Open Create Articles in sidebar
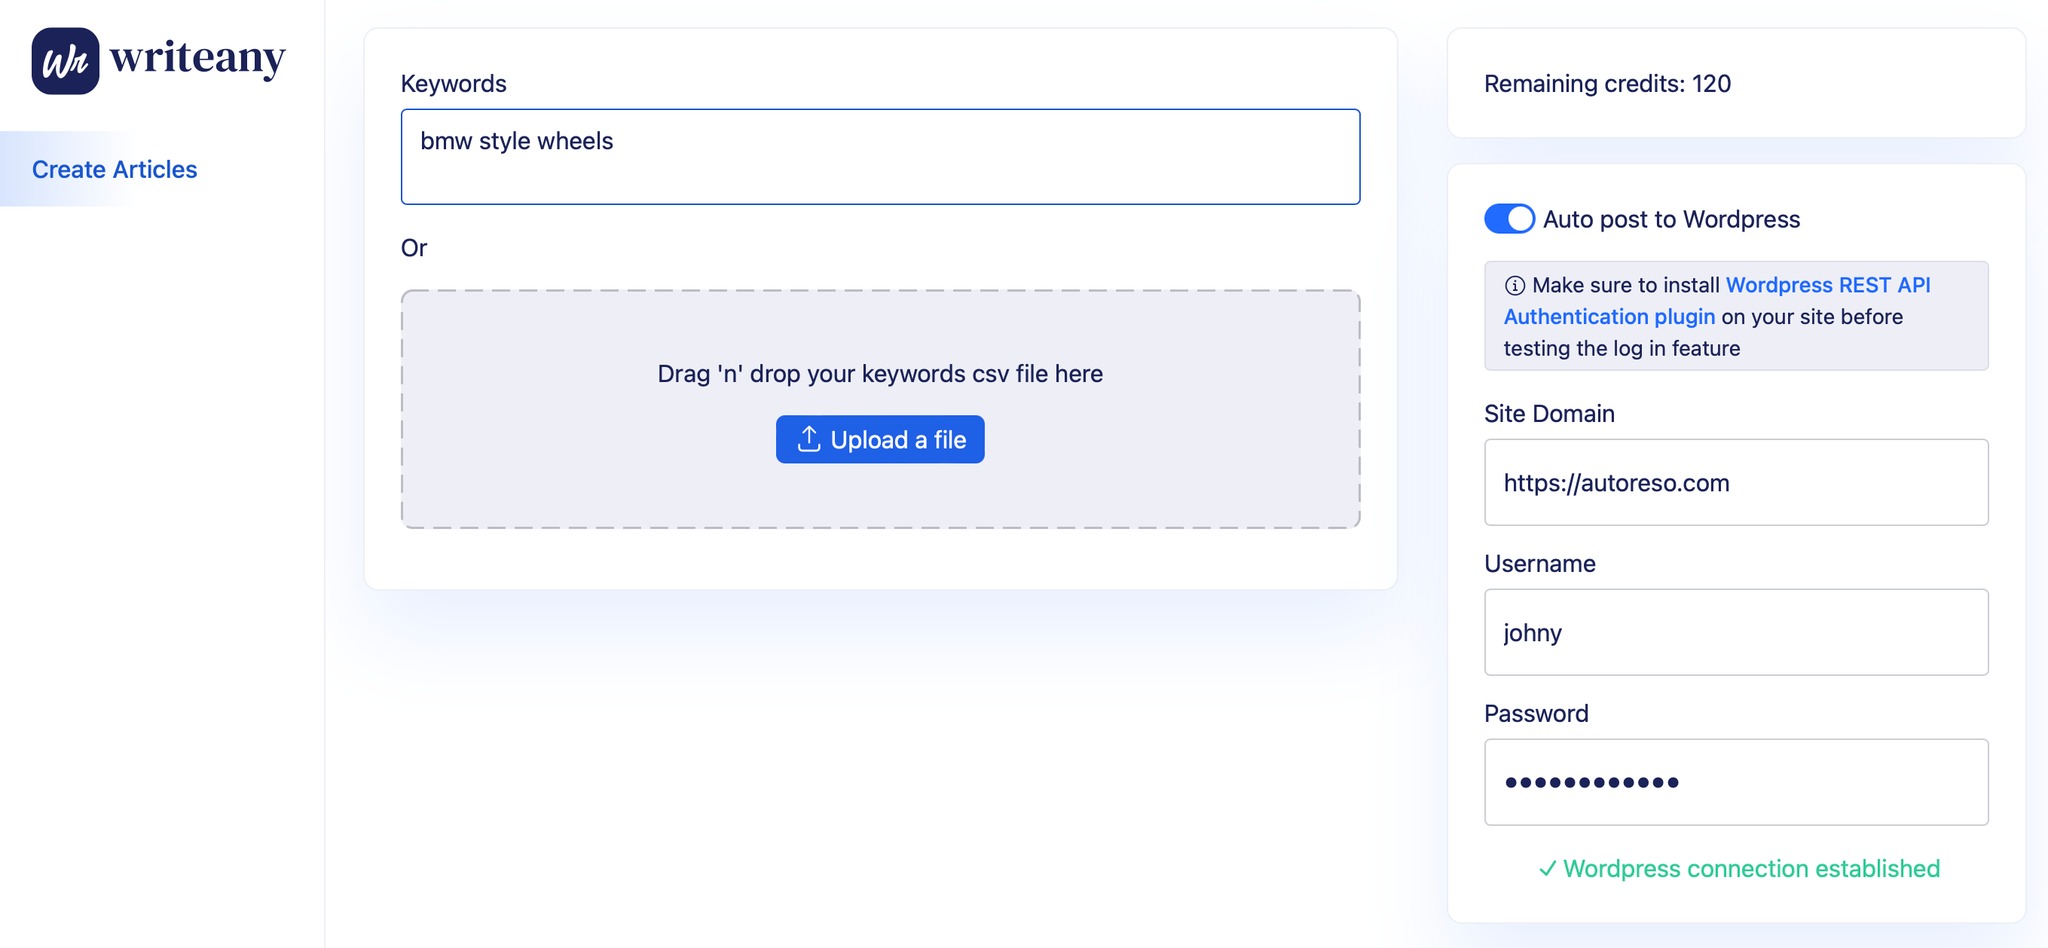Image resolution: width=2048 pixels, height=948 pixels. click(114, 169)
